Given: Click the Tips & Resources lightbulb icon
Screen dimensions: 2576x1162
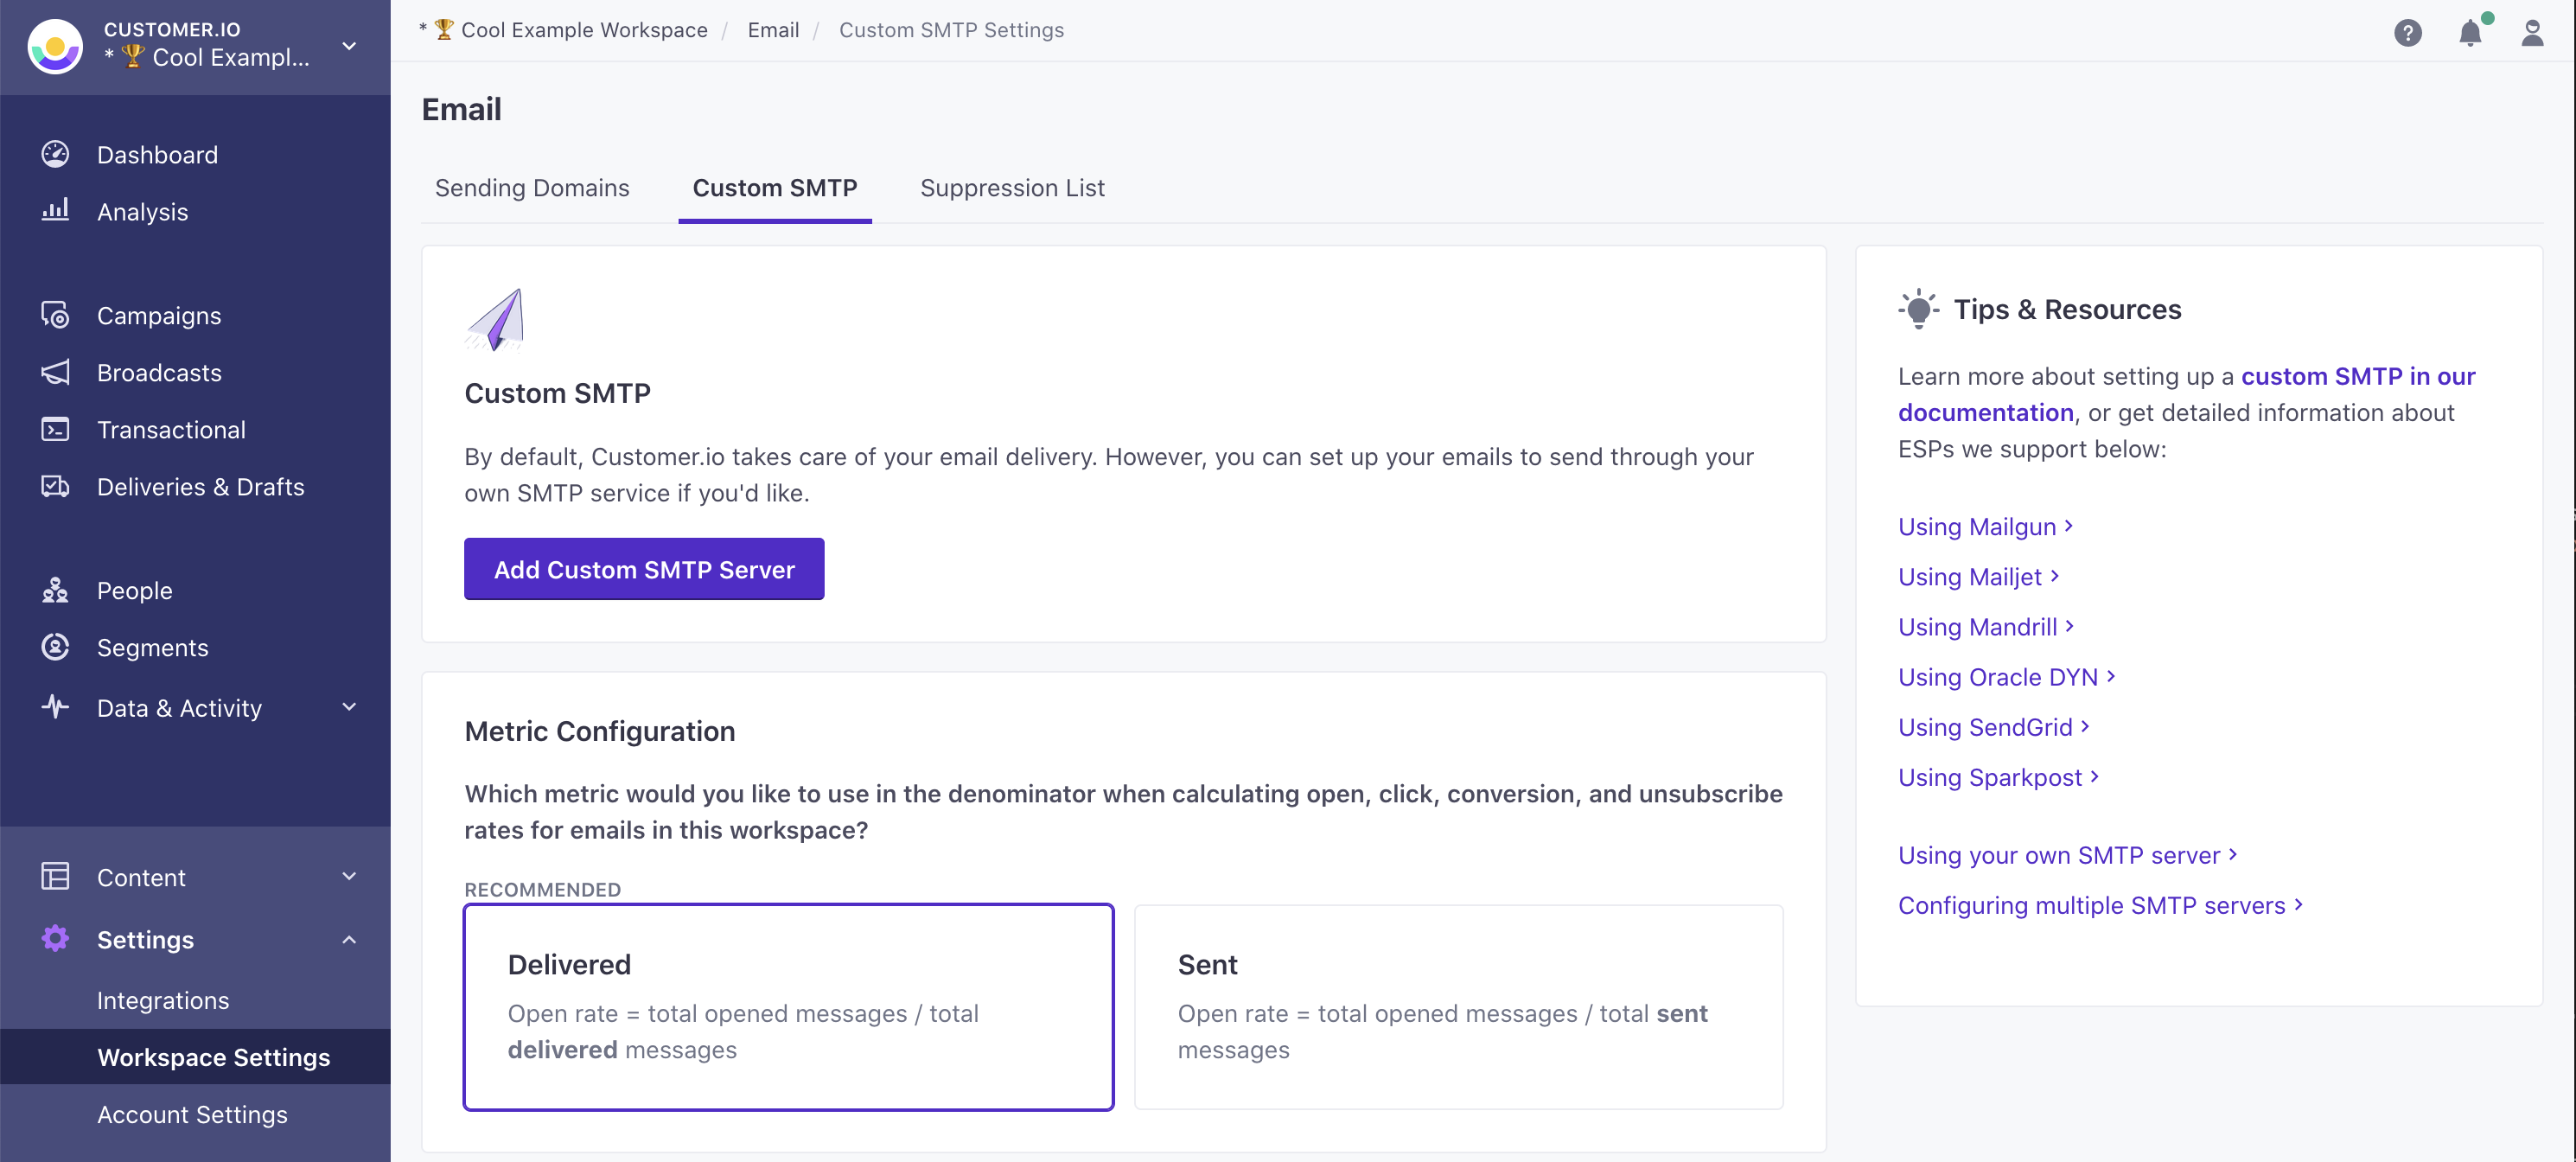Looking at the screenshot, I should (x=1918, y=309).
